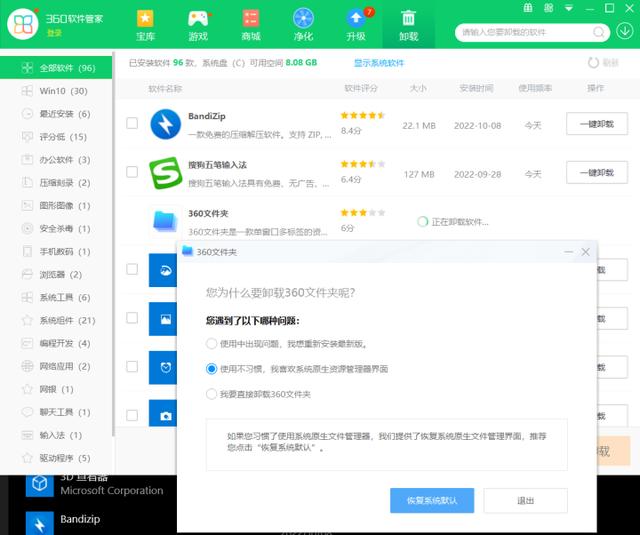640x535 pixels.
Task: Select the 安全杀毒 (1) category
Action: (56, 229)
